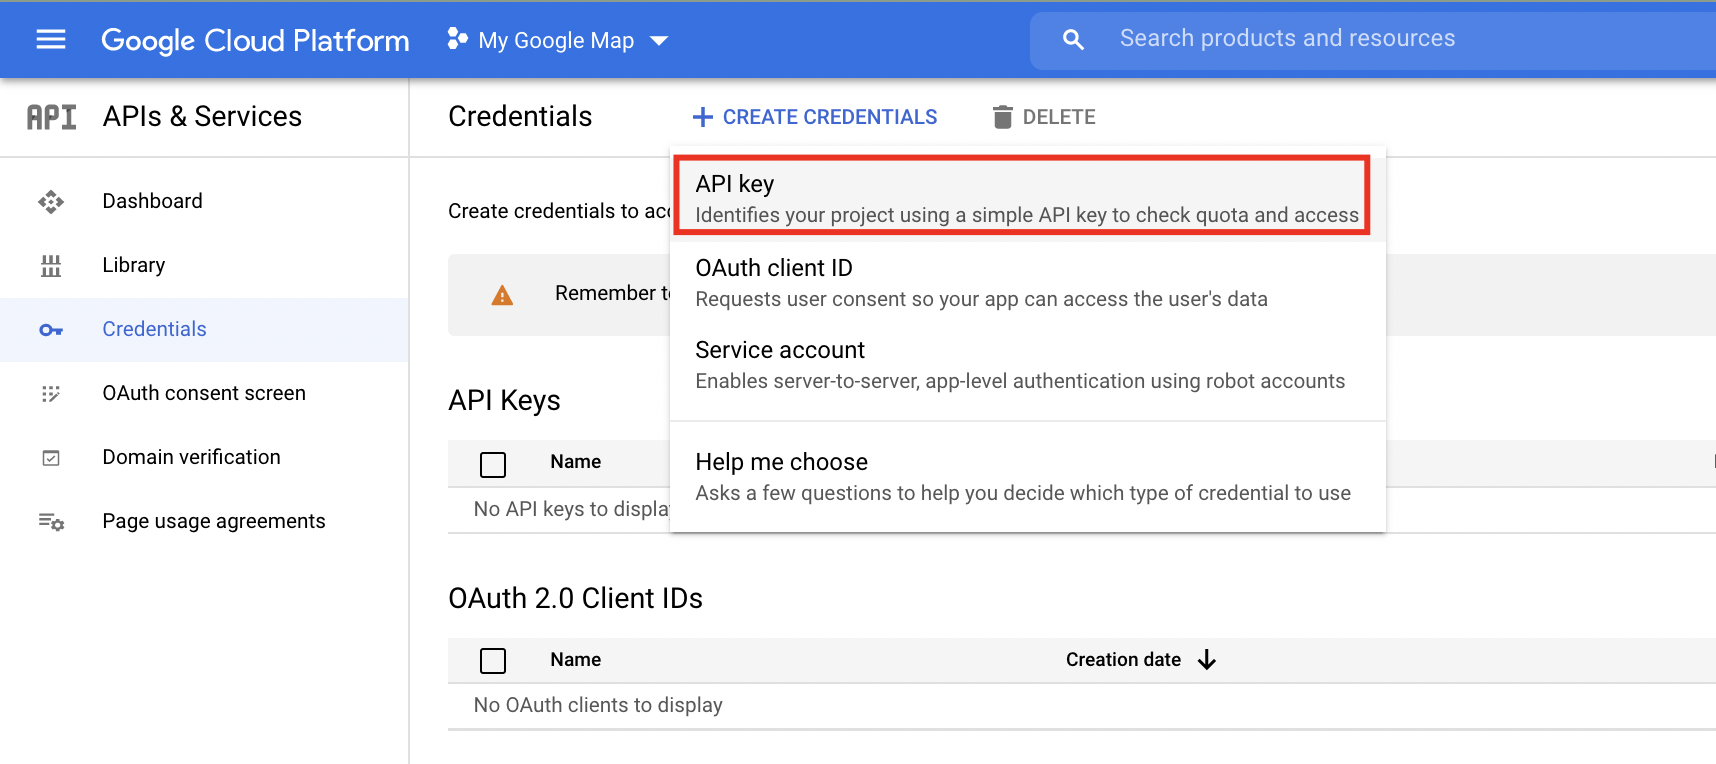This screenshot has height=764, width=1716.
Task: Sort by Creation date arrow
Action: coord(1207,660)
